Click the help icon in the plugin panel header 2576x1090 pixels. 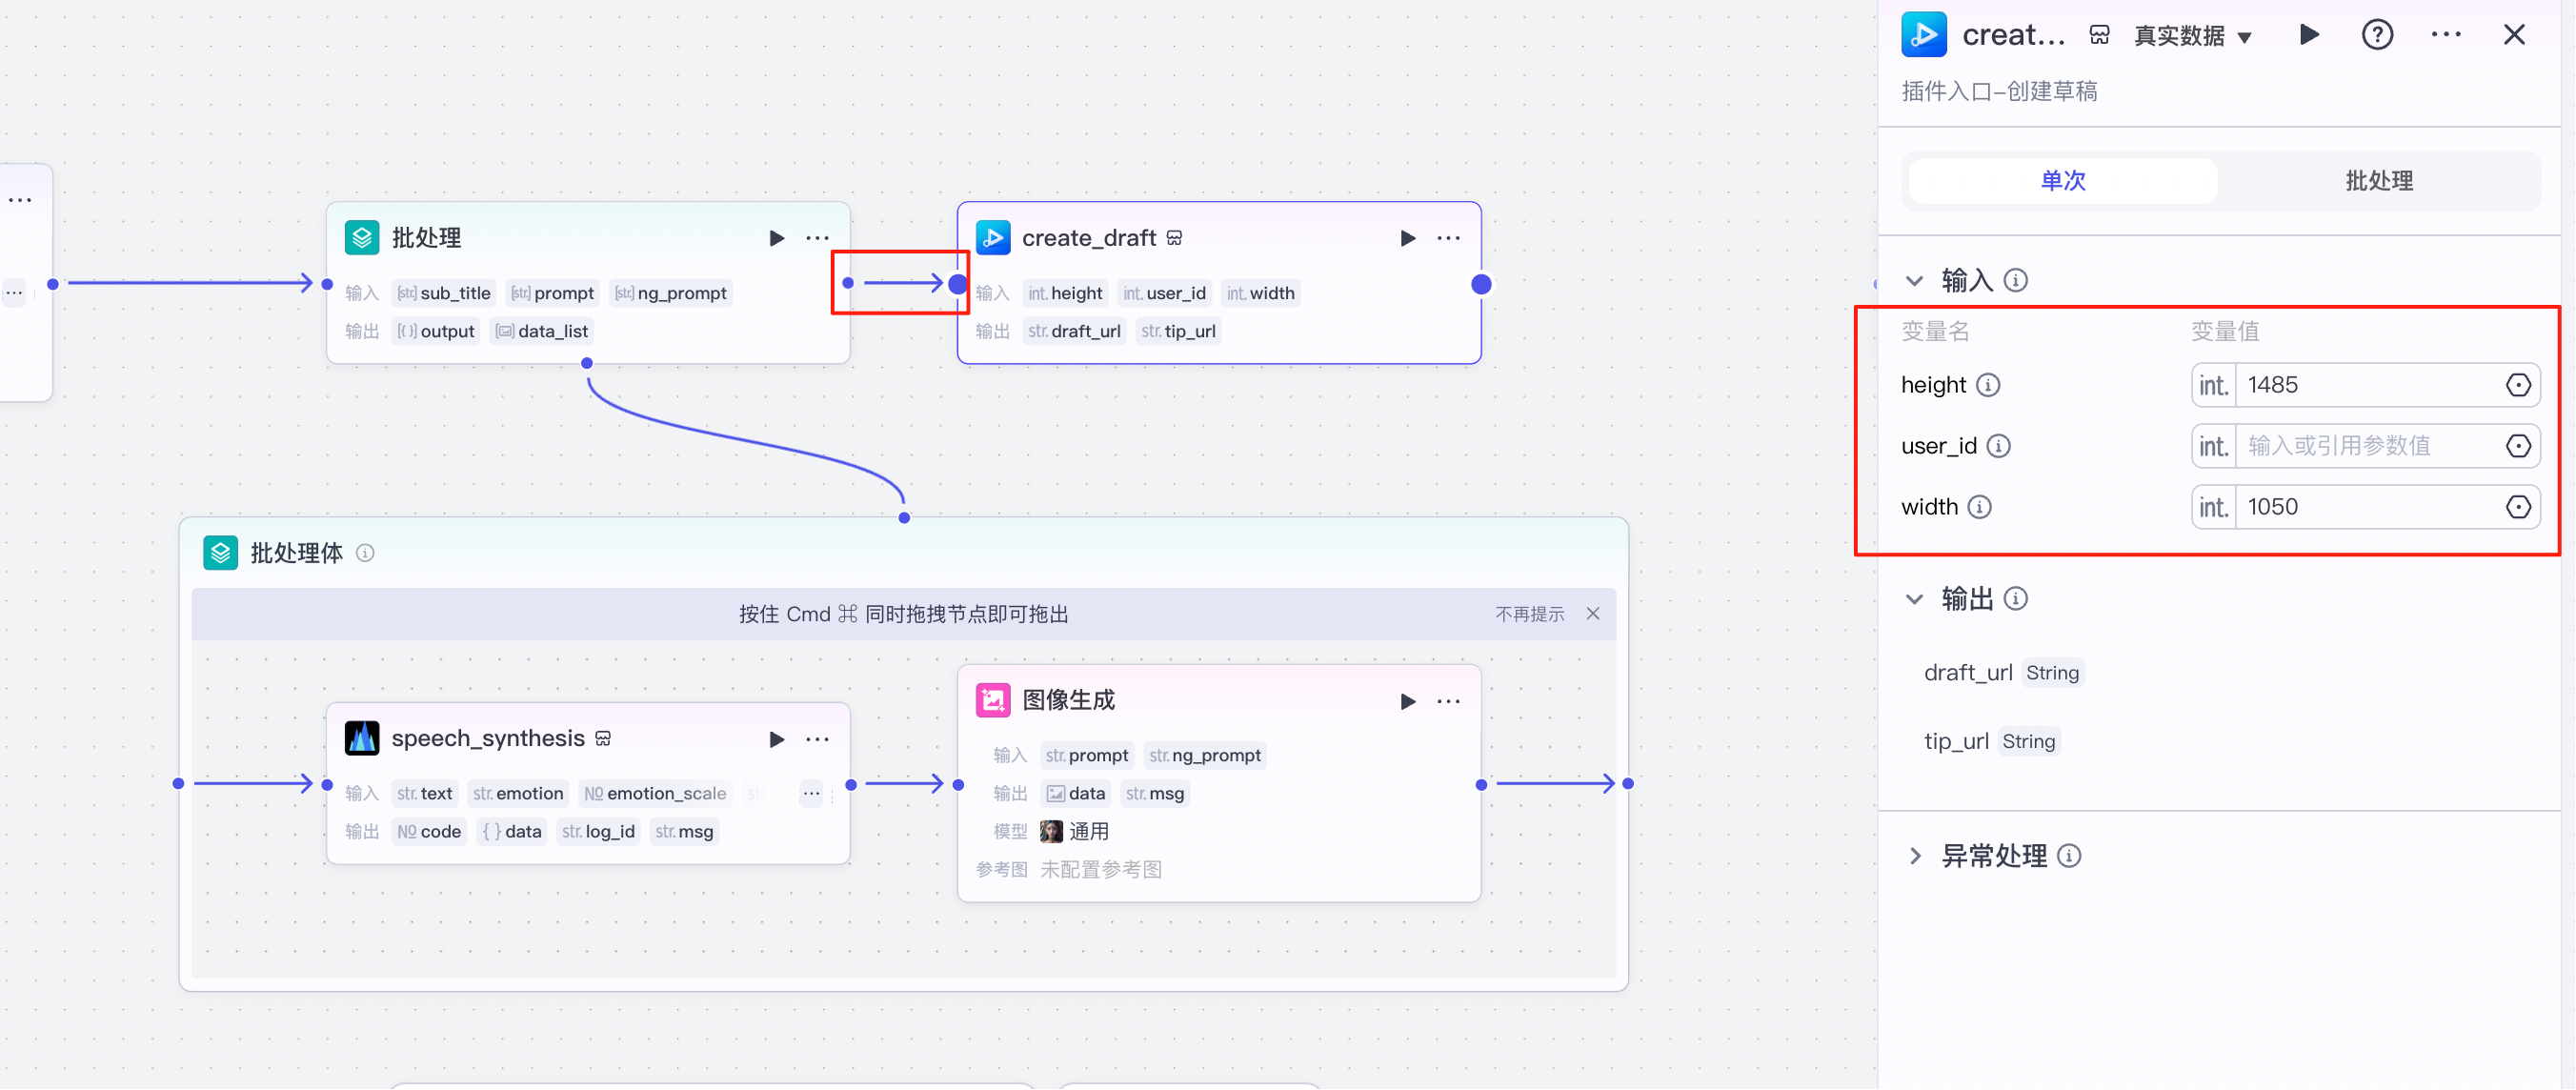point(2377,34)
